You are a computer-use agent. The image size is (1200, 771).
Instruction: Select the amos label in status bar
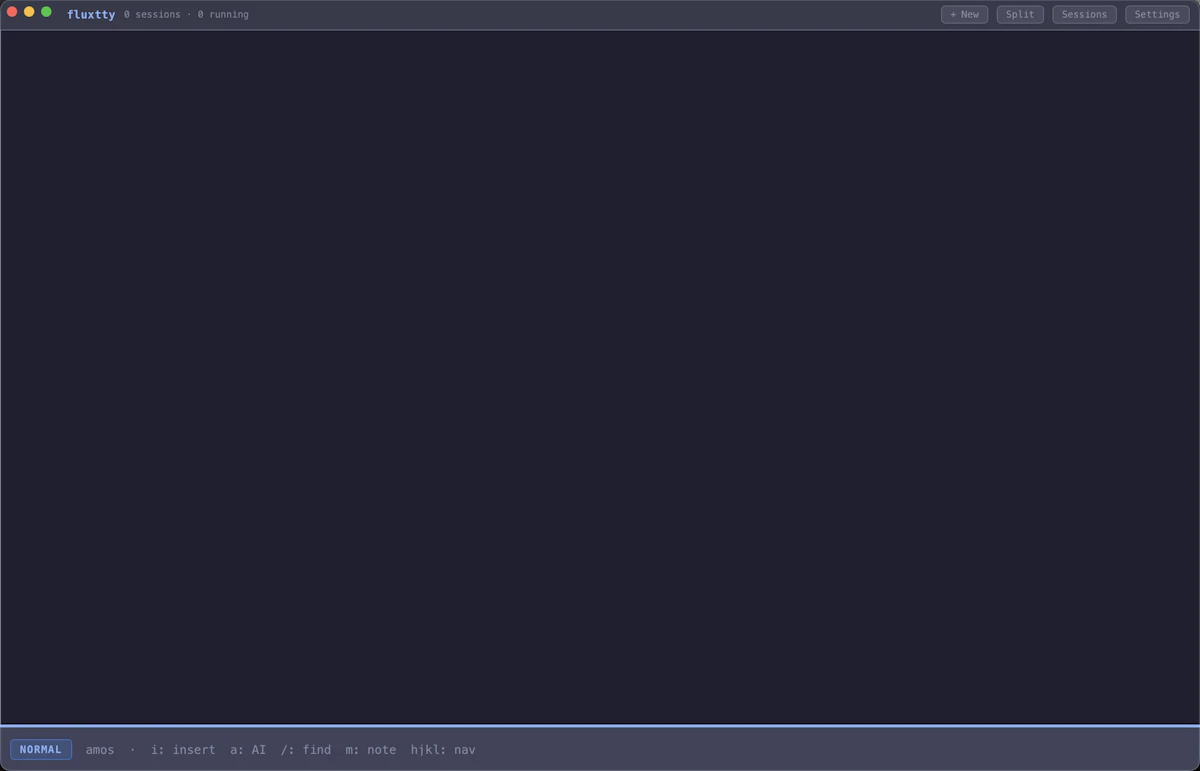[x=100, y=750]
